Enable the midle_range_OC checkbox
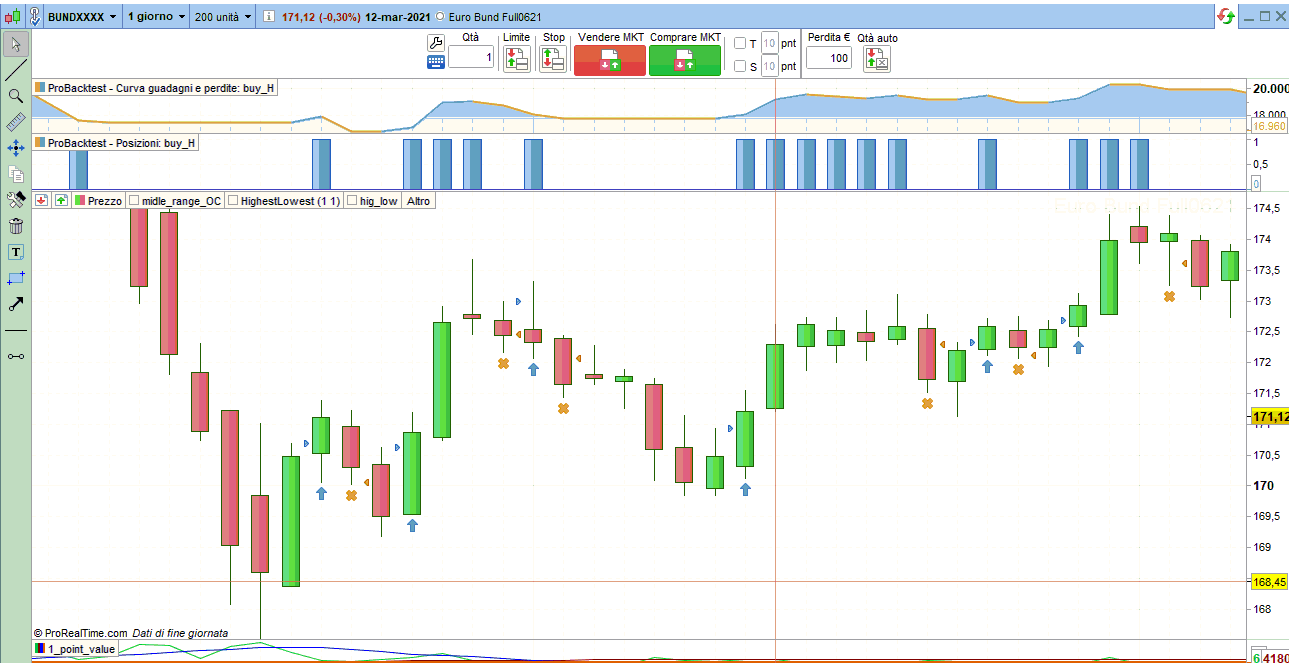1289x666 pixels. (x=135, y=201)
